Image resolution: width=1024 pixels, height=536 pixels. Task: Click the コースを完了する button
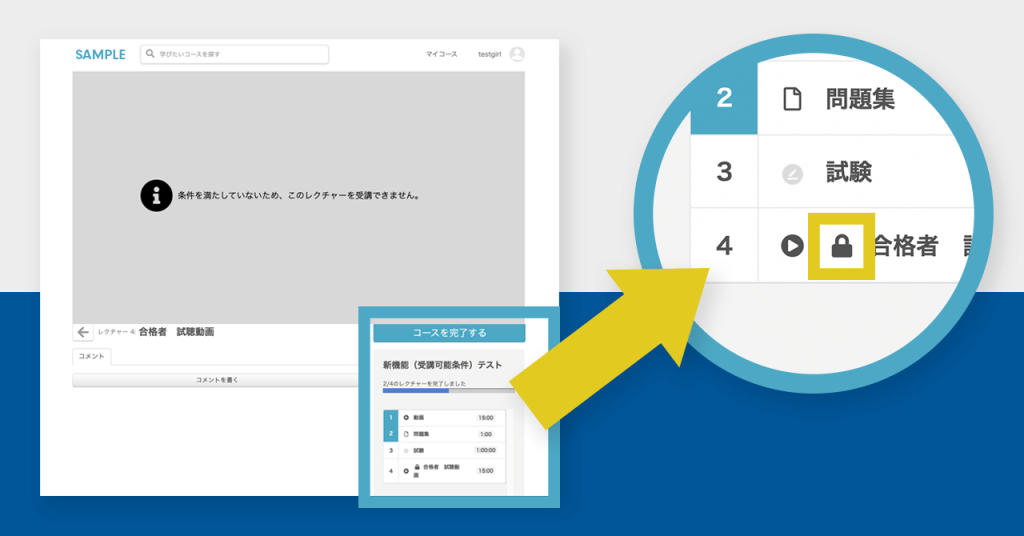(x=449, y=333)
